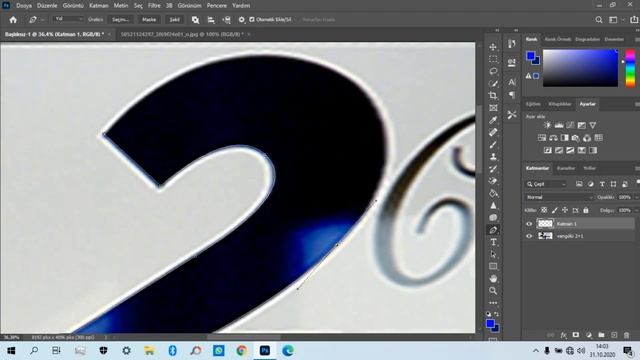Viewport: 640px width, 360px height.
Task: Select the Rectangular Marquee tool
Action: pos(493,59)
